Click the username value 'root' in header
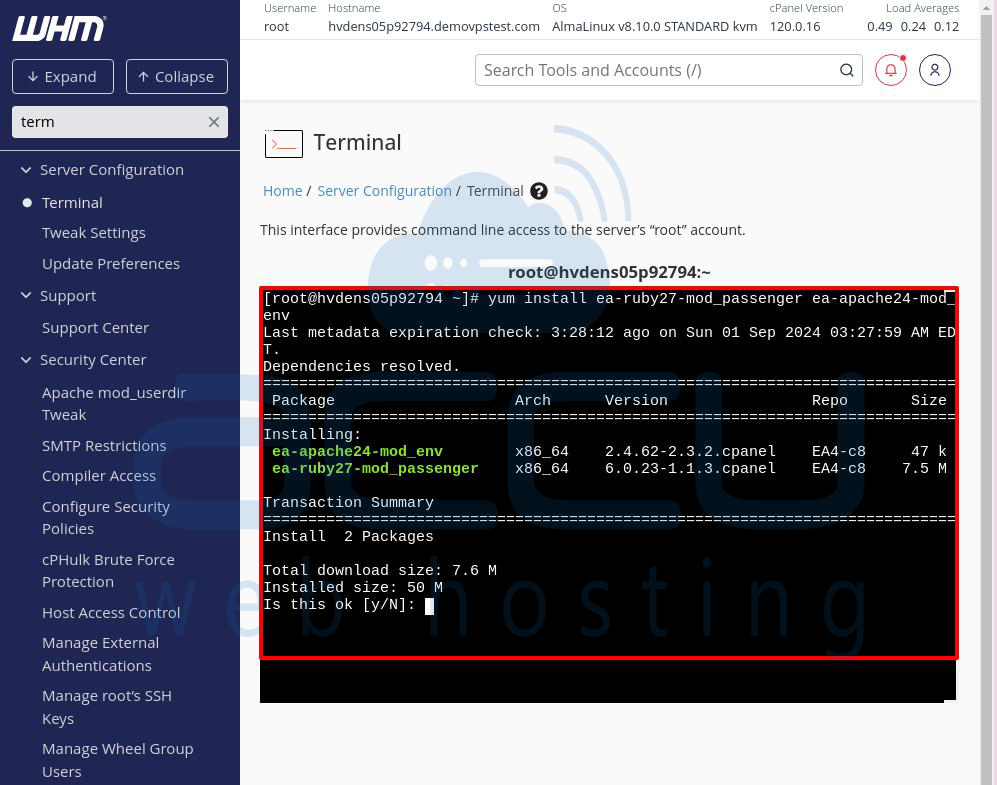 tap(277, 27)
